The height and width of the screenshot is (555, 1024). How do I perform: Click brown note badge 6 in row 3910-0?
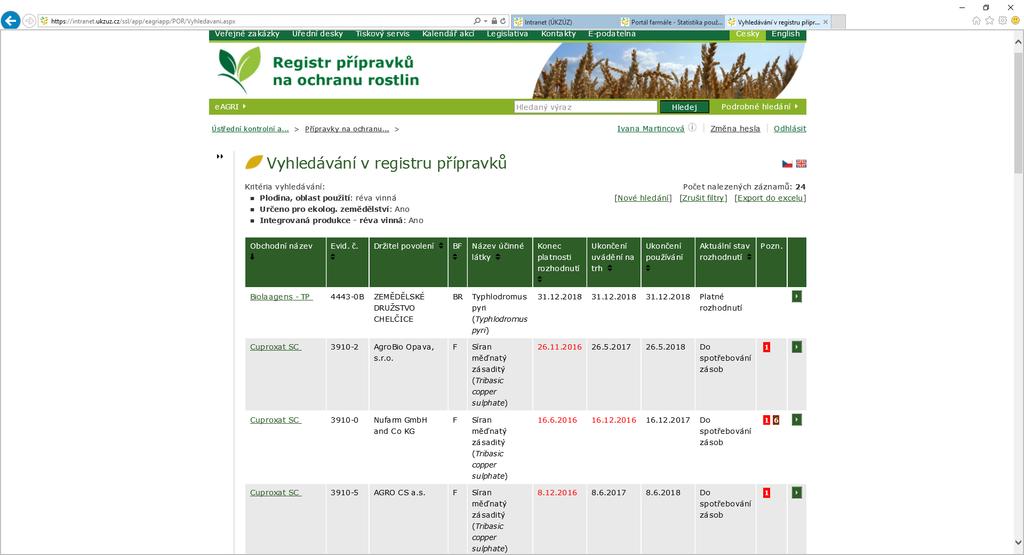coord(776,420)
